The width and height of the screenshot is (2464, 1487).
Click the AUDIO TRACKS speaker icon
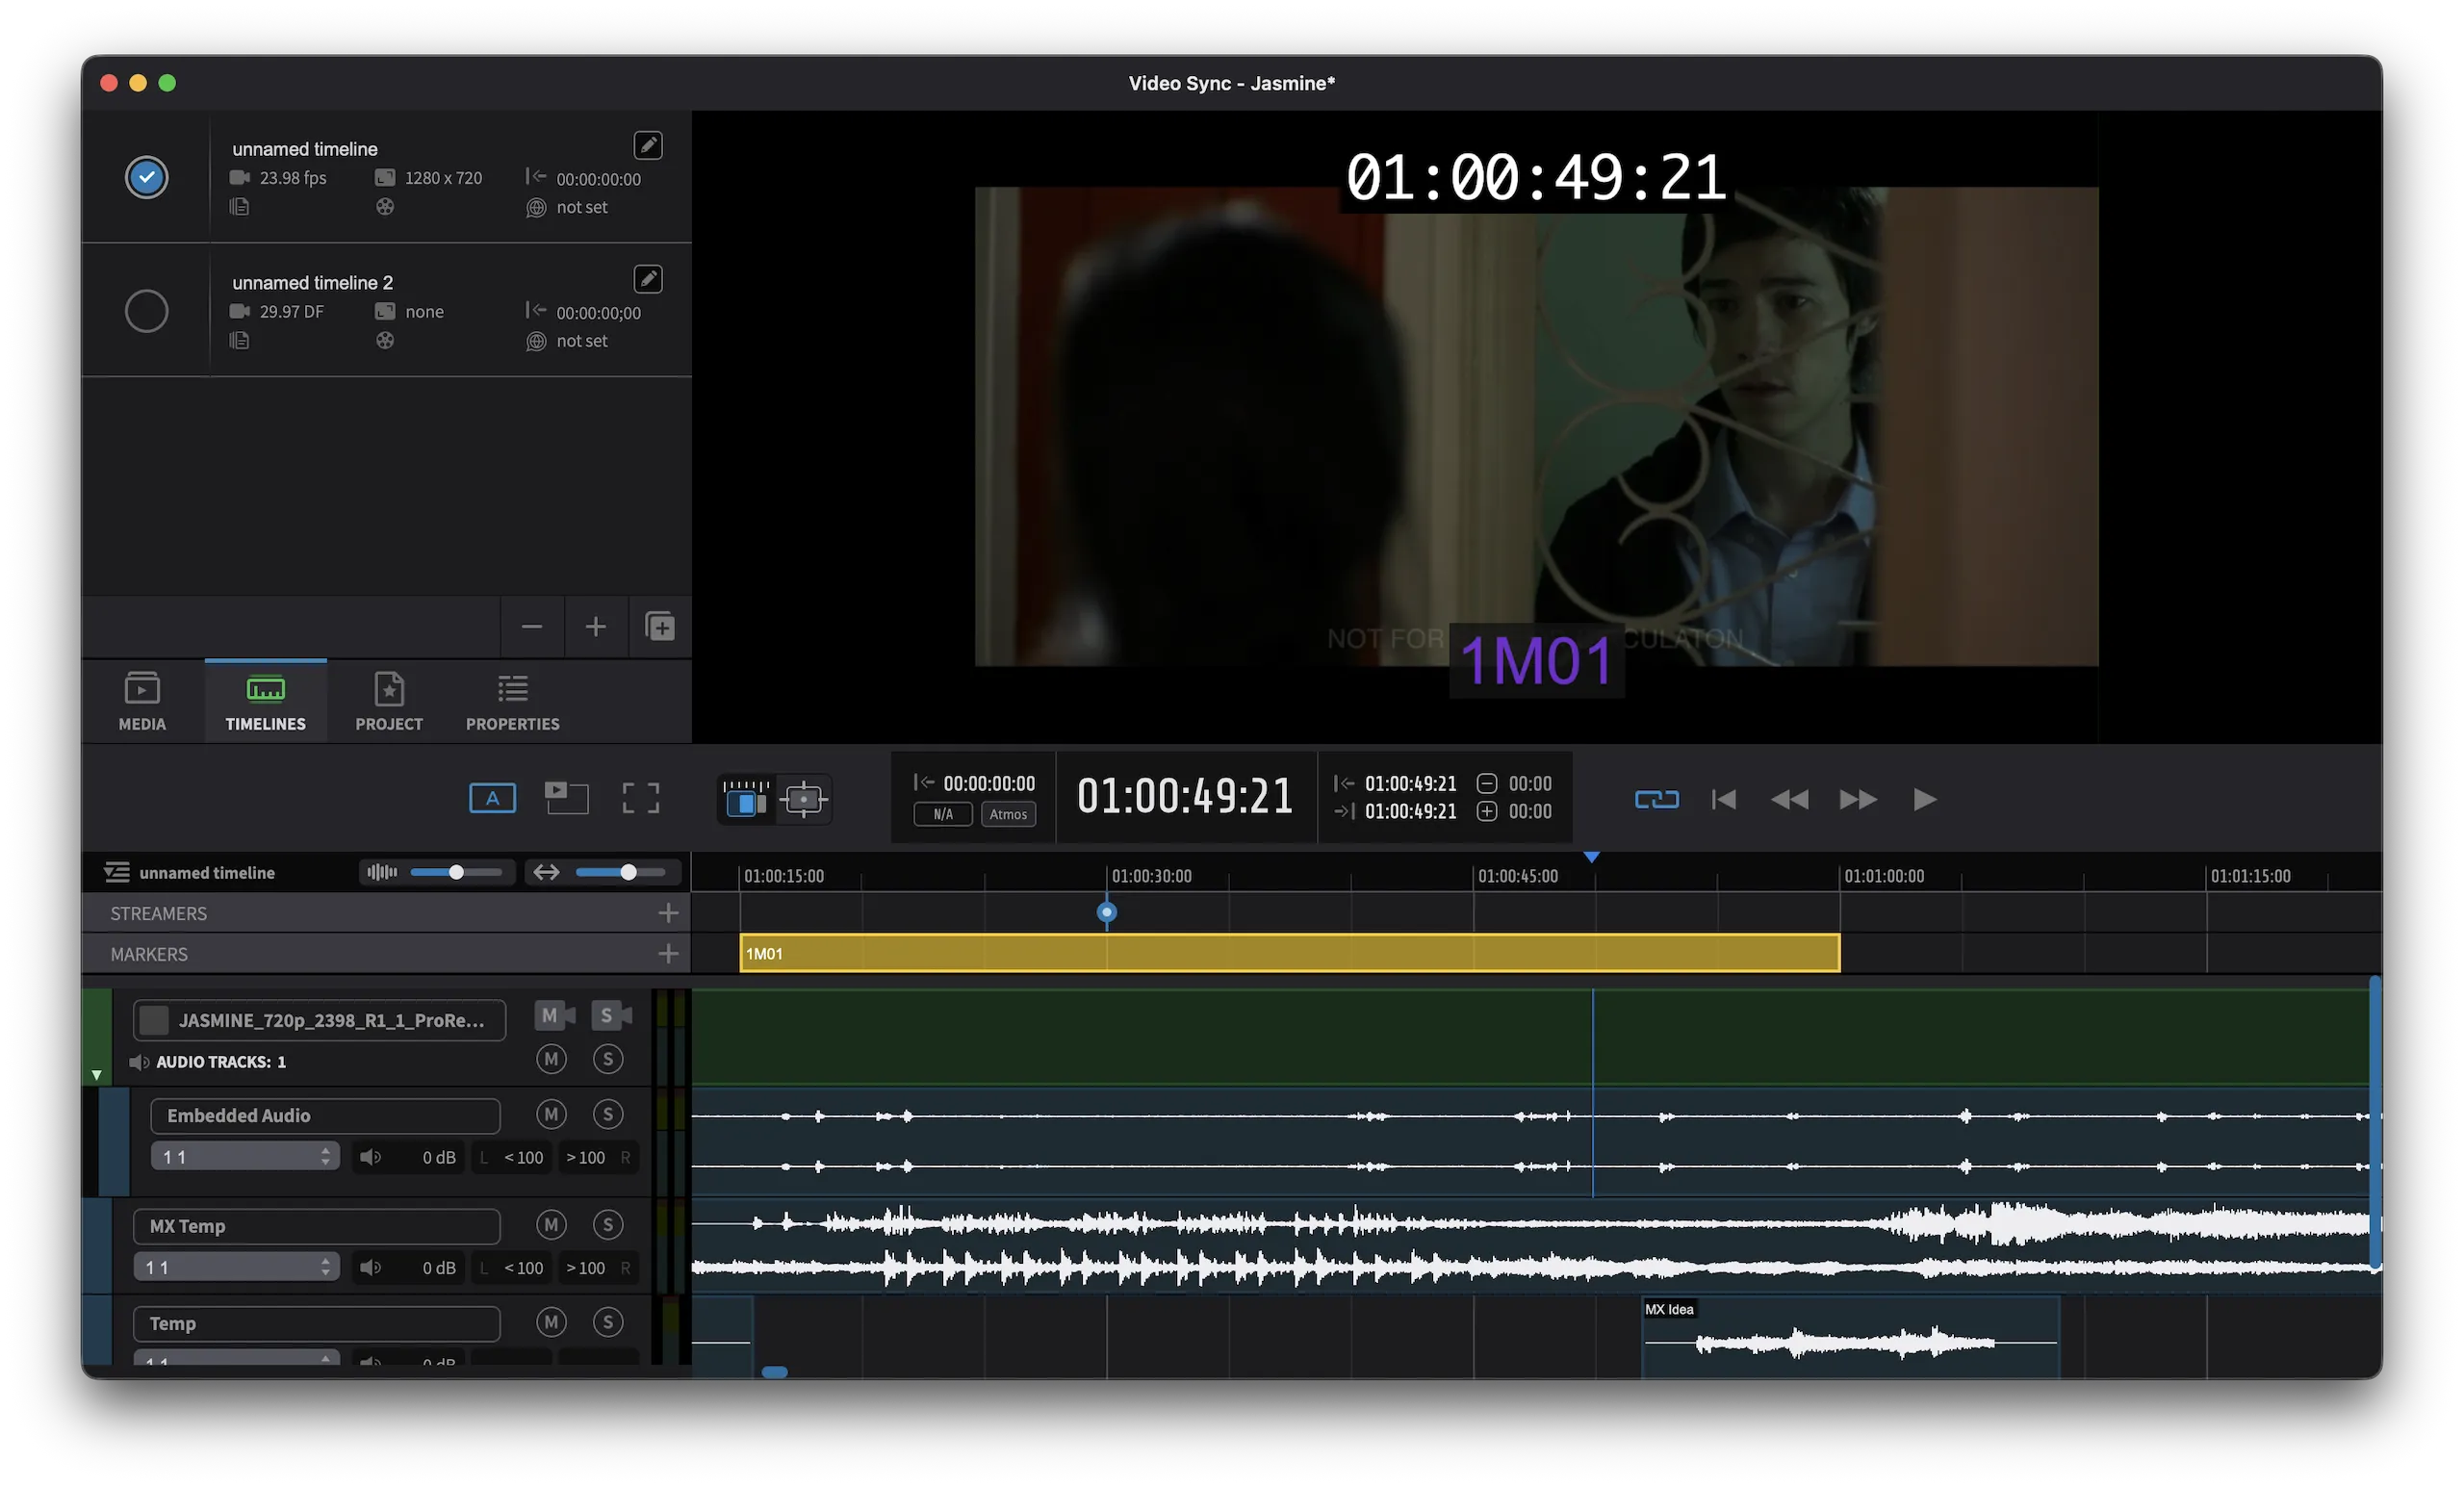(139, 1063)
